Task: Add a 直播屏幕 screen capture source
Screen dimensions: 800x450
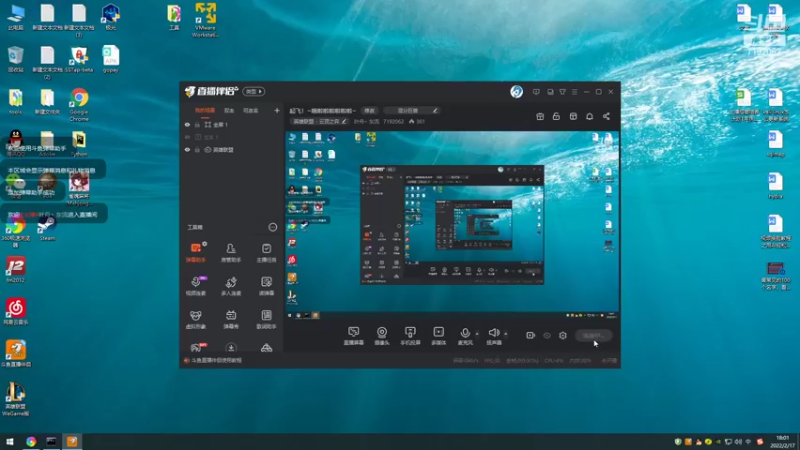Action: tap(354, 336)
